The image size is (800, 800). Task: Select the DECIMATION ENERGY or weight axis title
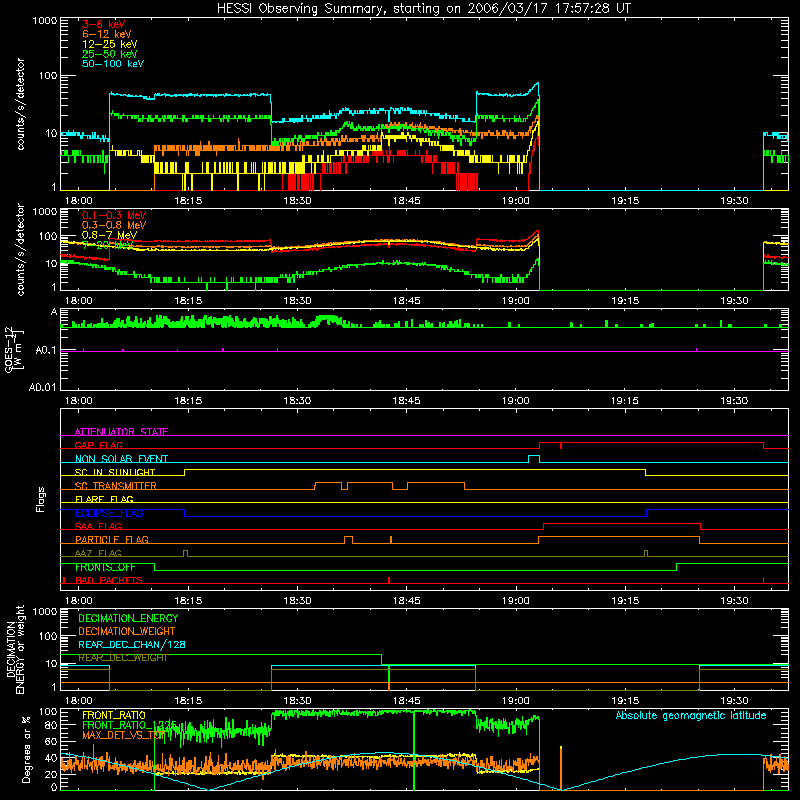click(15, 649)
